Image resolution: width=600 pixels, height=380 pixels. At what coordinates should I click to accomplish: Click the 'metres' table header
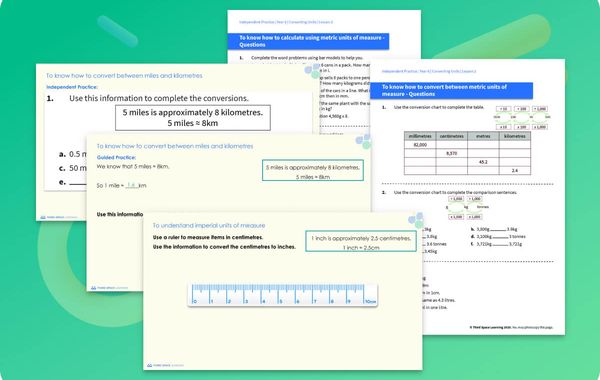pos(483,136)
